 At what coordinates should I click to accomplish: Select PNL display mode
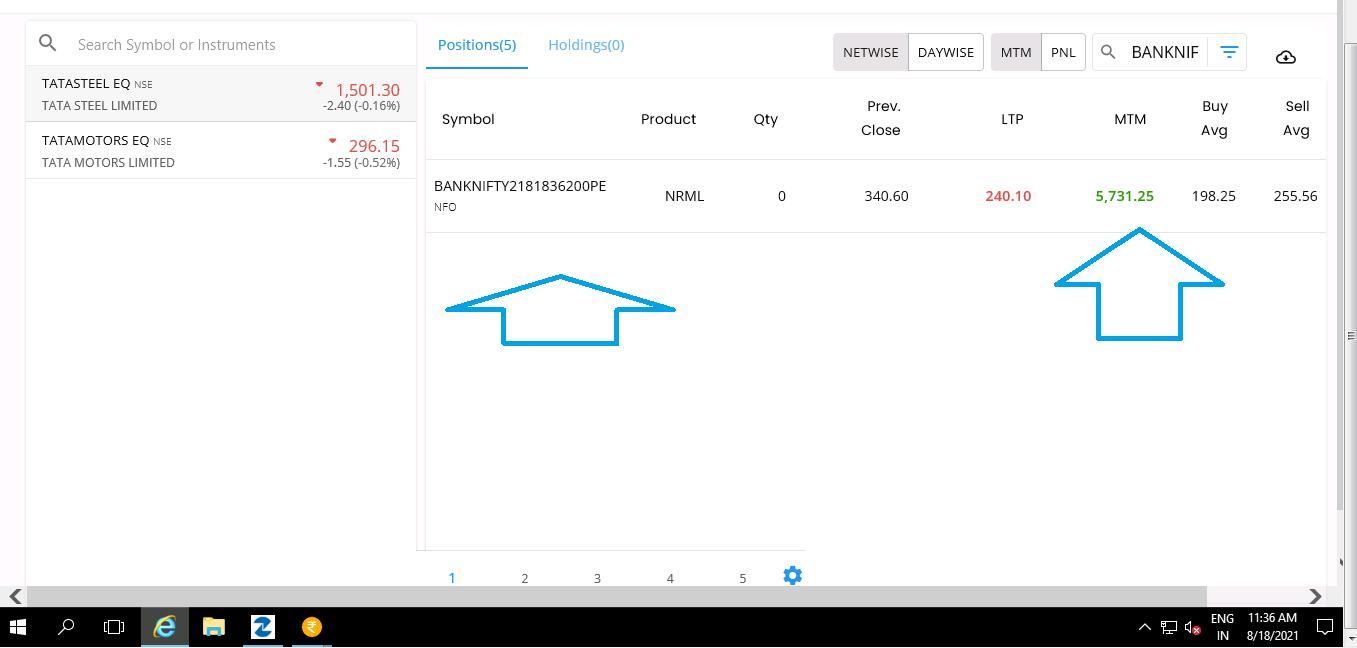click(1063, 52)
